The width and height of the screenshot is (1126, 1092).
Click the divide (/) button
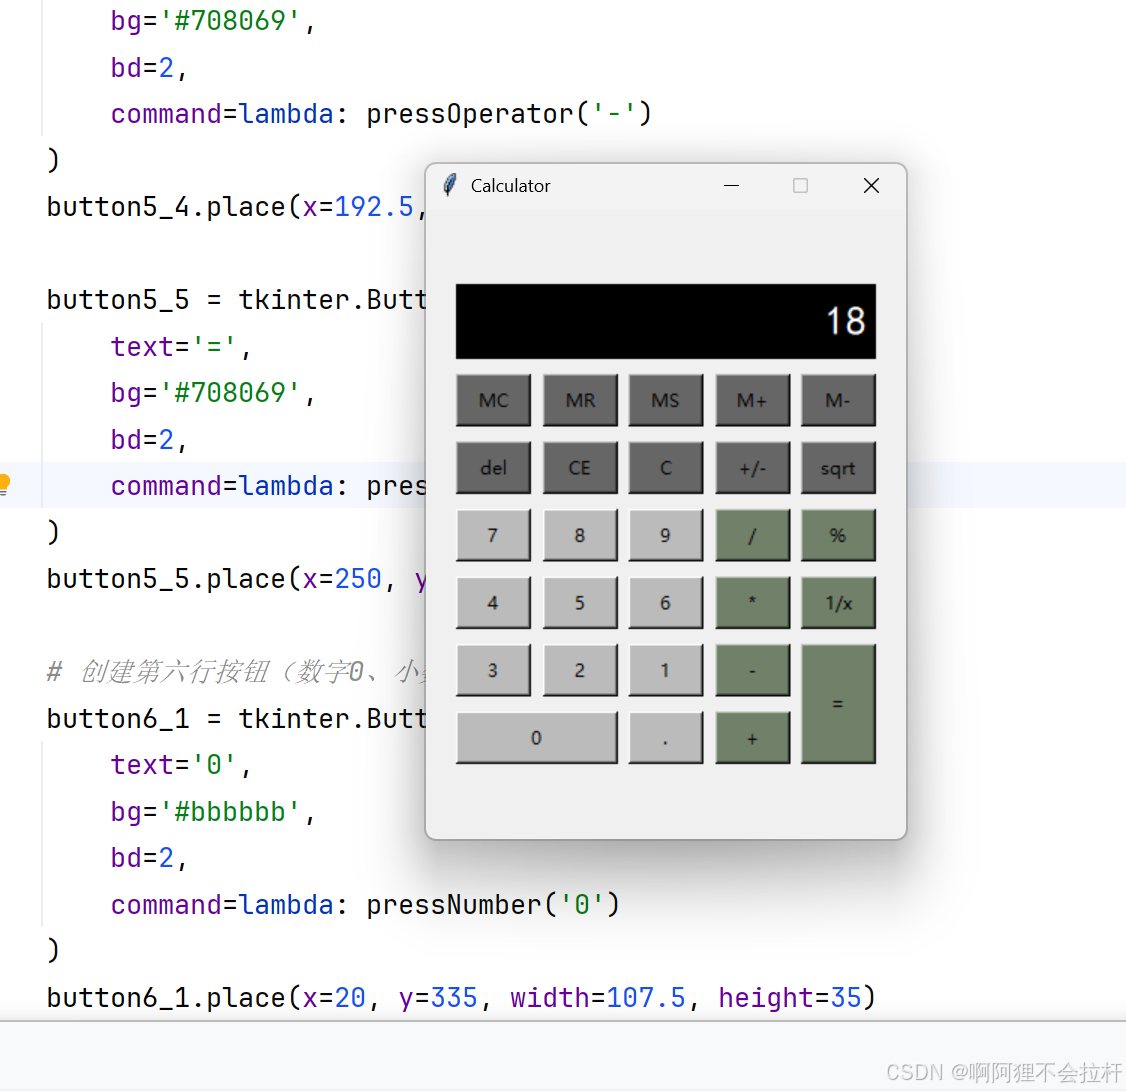tap(753, 536)
